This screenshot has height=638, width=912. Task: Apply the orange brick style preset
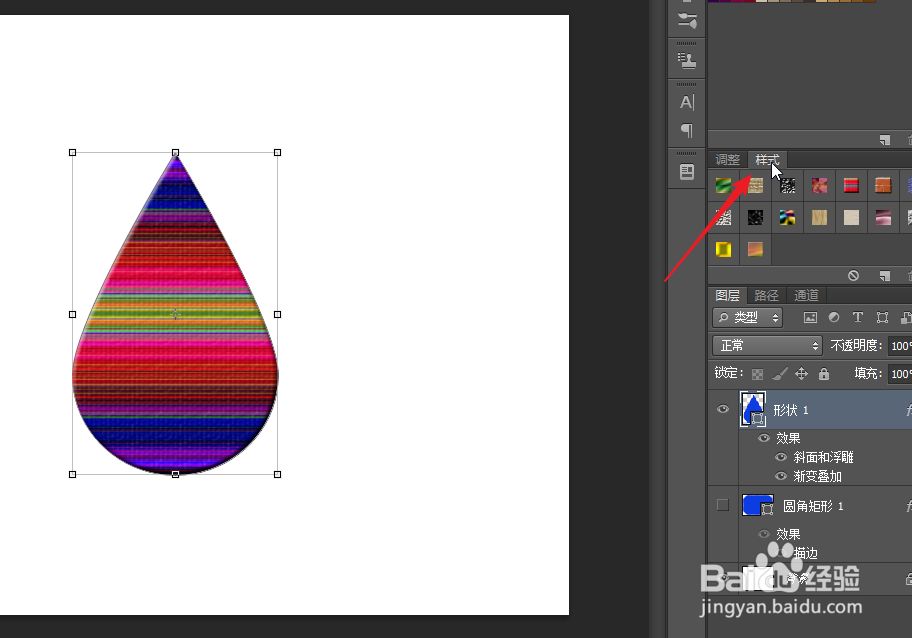coord(884,186)
